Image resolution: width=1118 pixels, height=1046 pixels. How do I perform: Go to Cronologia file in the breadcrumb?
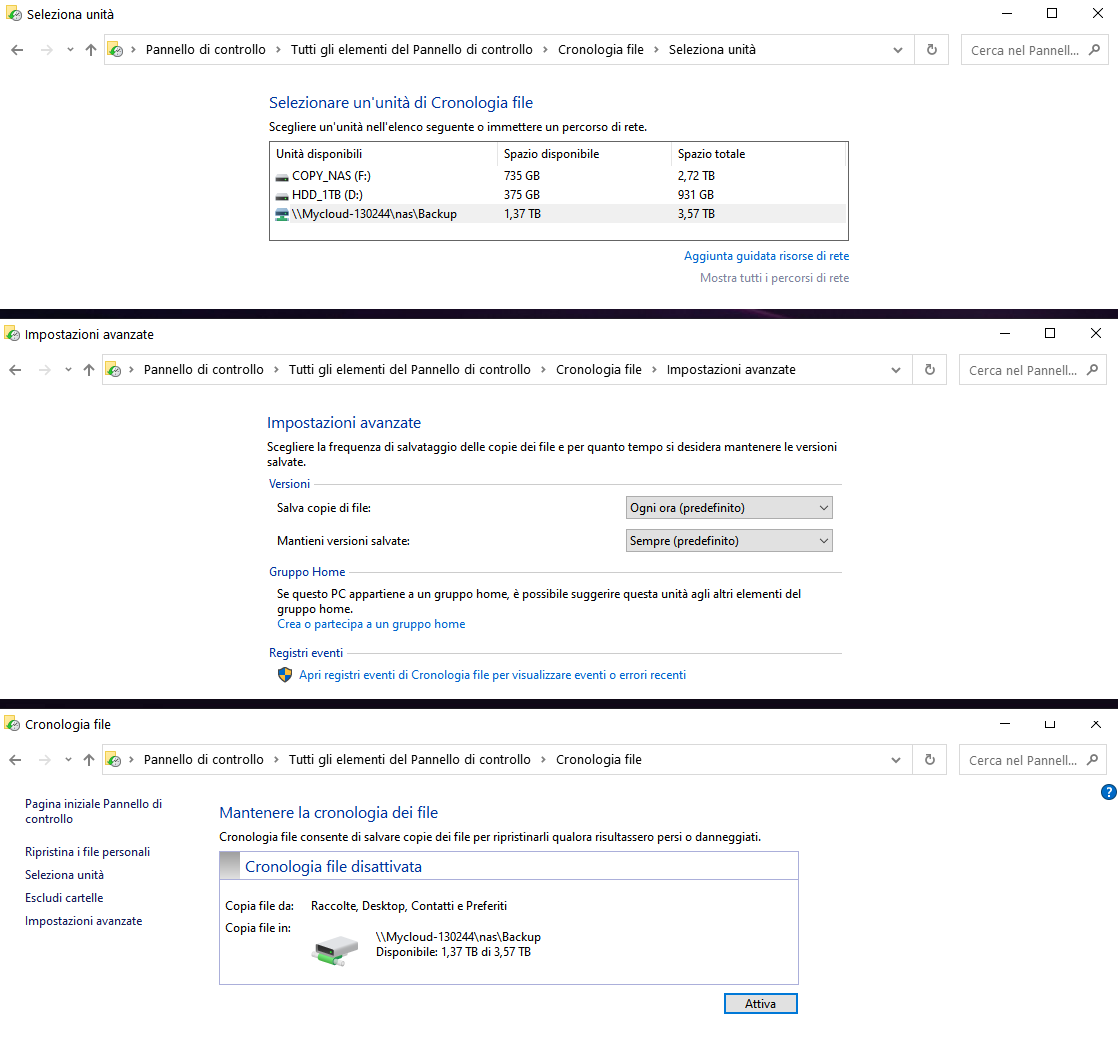point(600,49)
